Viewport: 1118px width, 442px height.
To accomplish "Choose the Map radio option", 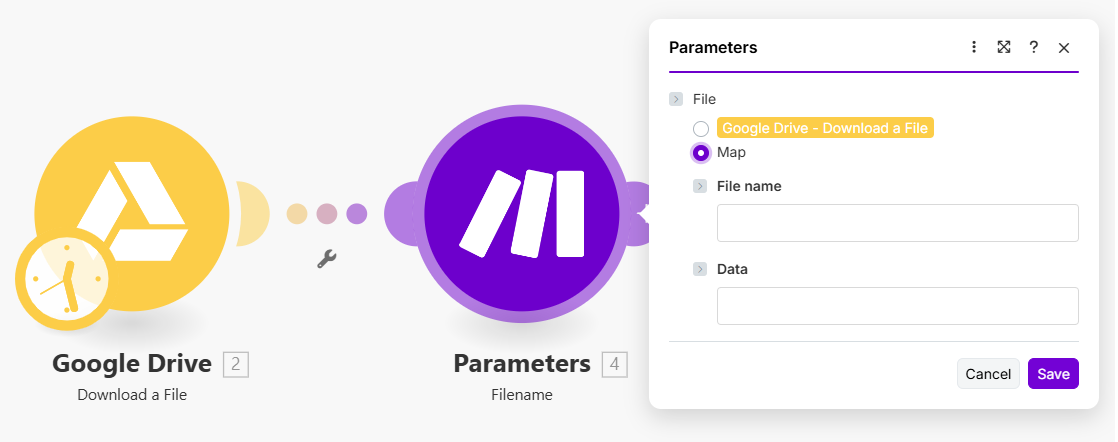I will 701,153.
